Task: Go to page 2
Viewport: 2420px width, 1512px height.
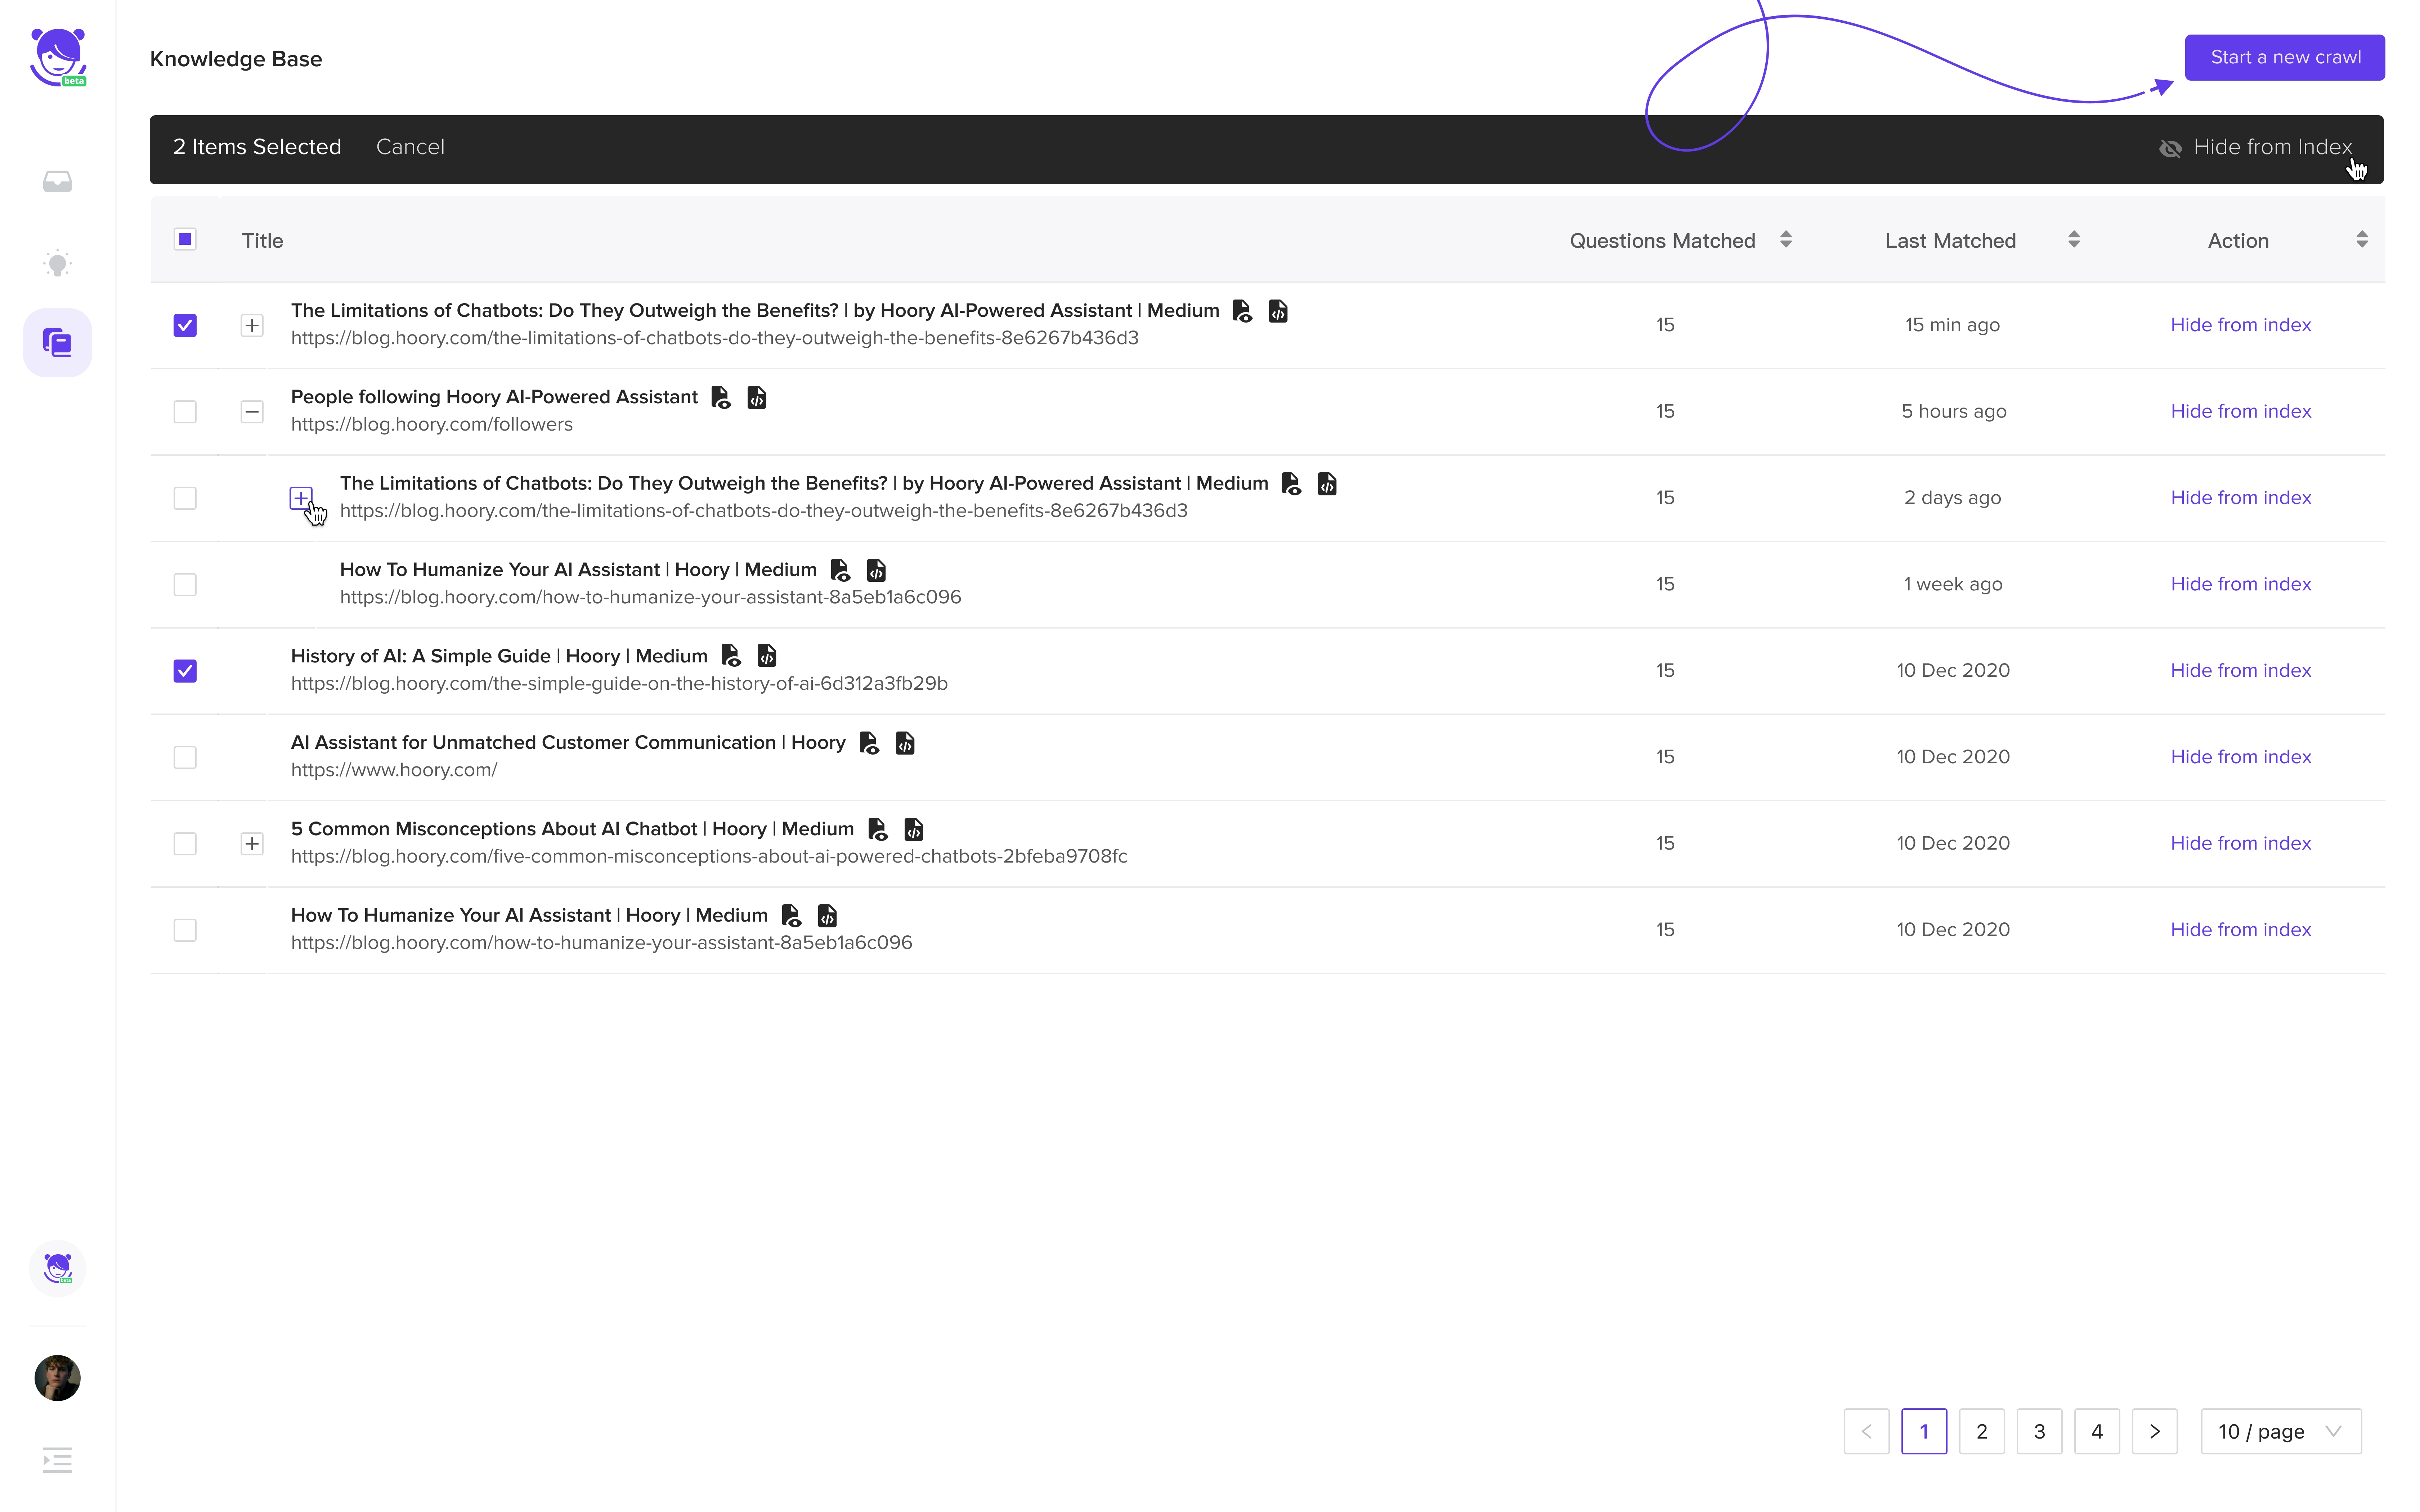Action: [1982, 1431]
